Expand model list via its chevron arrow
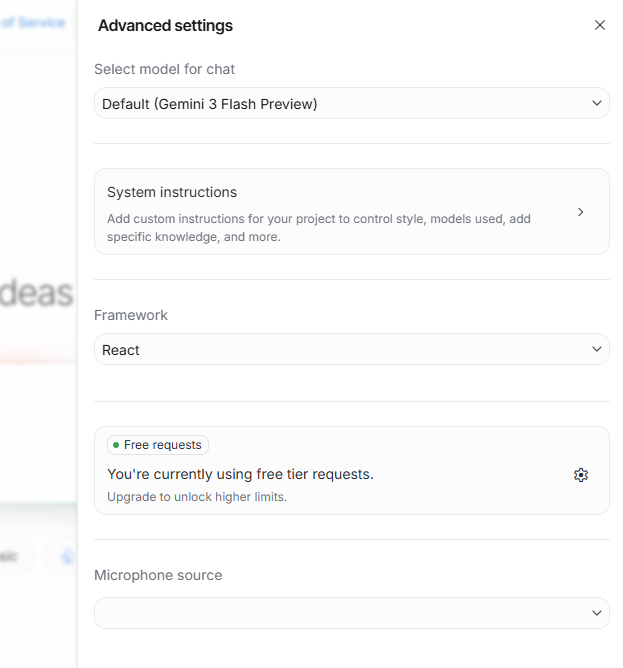This screenshot has width=623, height=668. [597, 103]
